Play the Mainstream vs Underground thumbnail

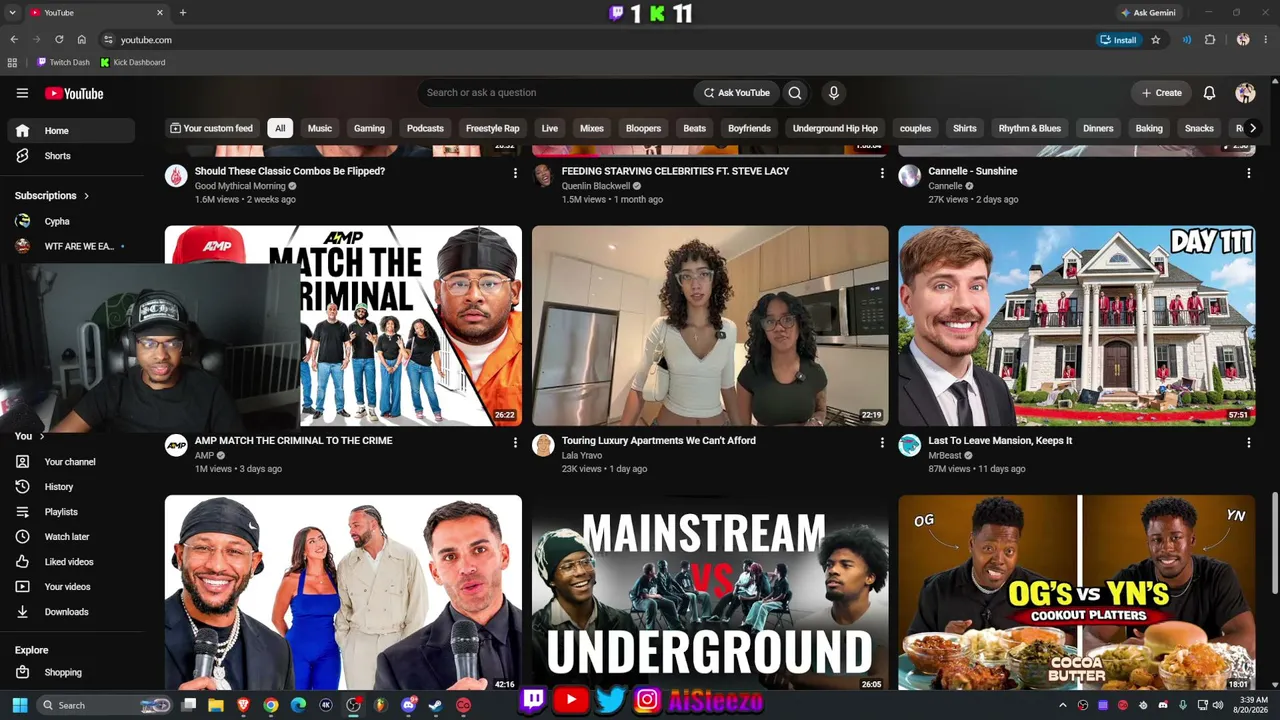[x=710, y=592]
